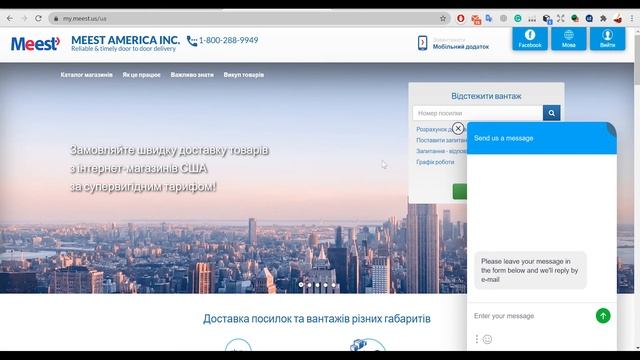Screen dimensions: 640x360
Task: Open the Chrome three-dot menu
Action: 632,18
